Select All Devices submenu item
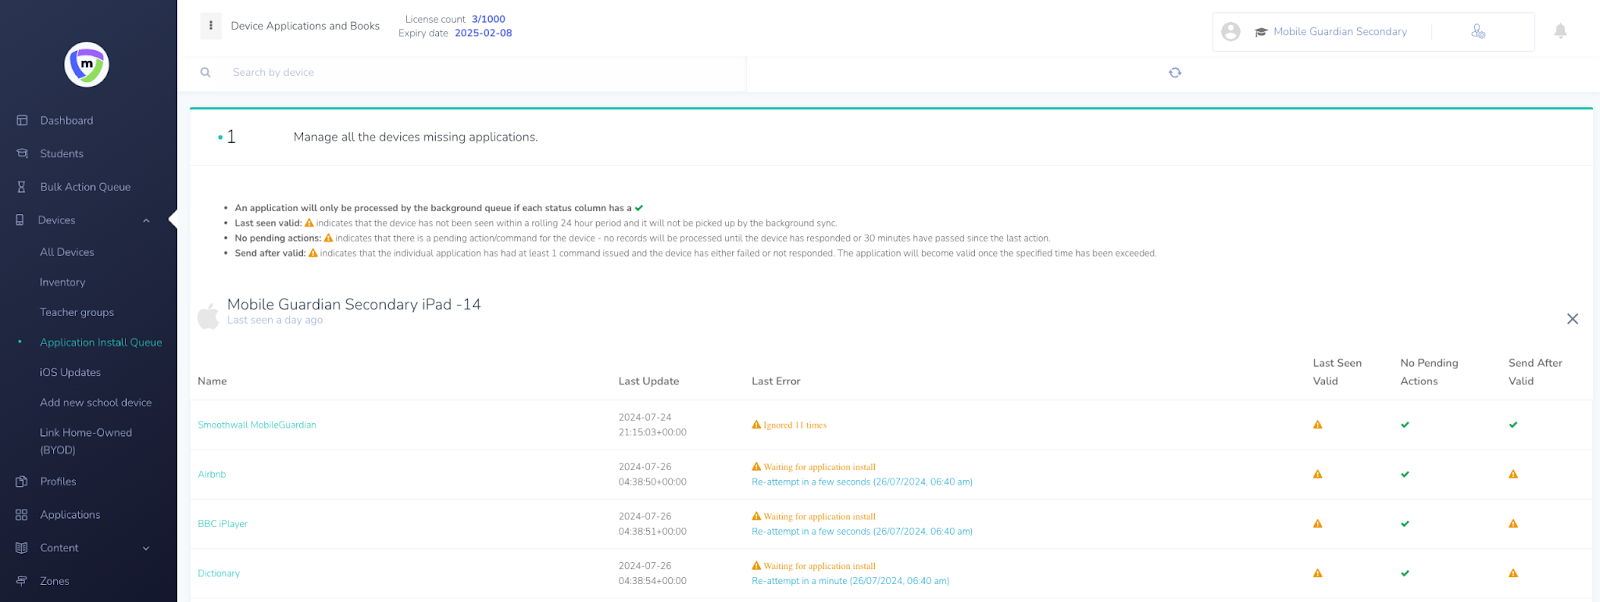1600x602 pixels. (x=67, y=252)
